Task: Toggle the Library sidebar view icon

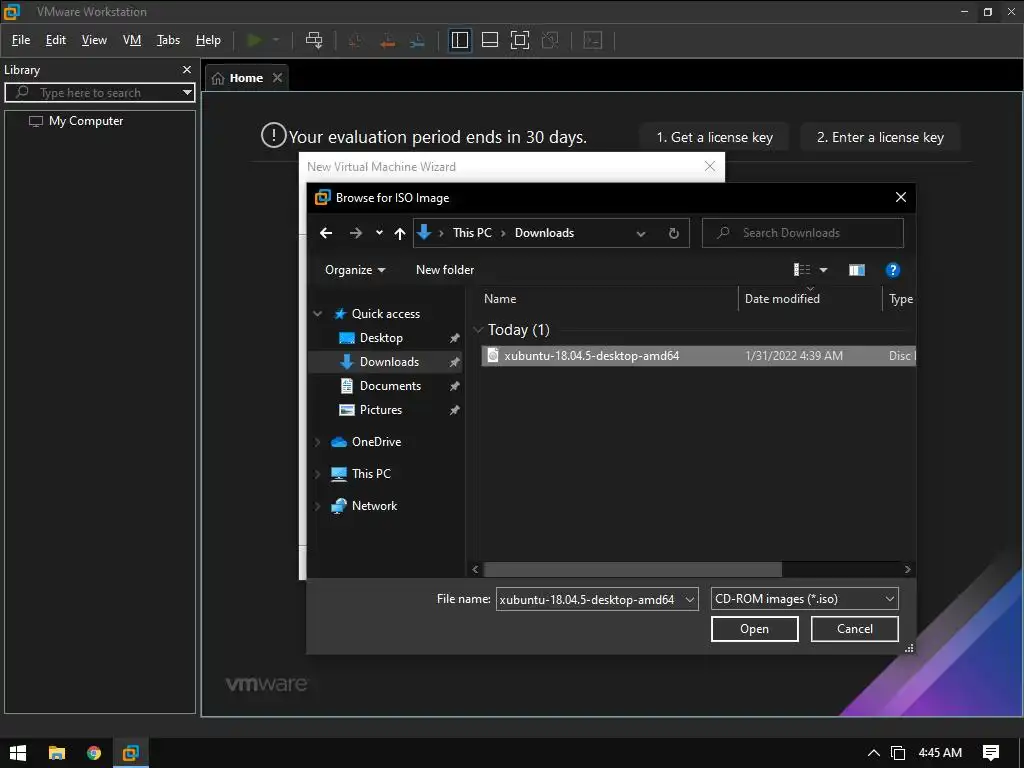Action: pos(460,40)
